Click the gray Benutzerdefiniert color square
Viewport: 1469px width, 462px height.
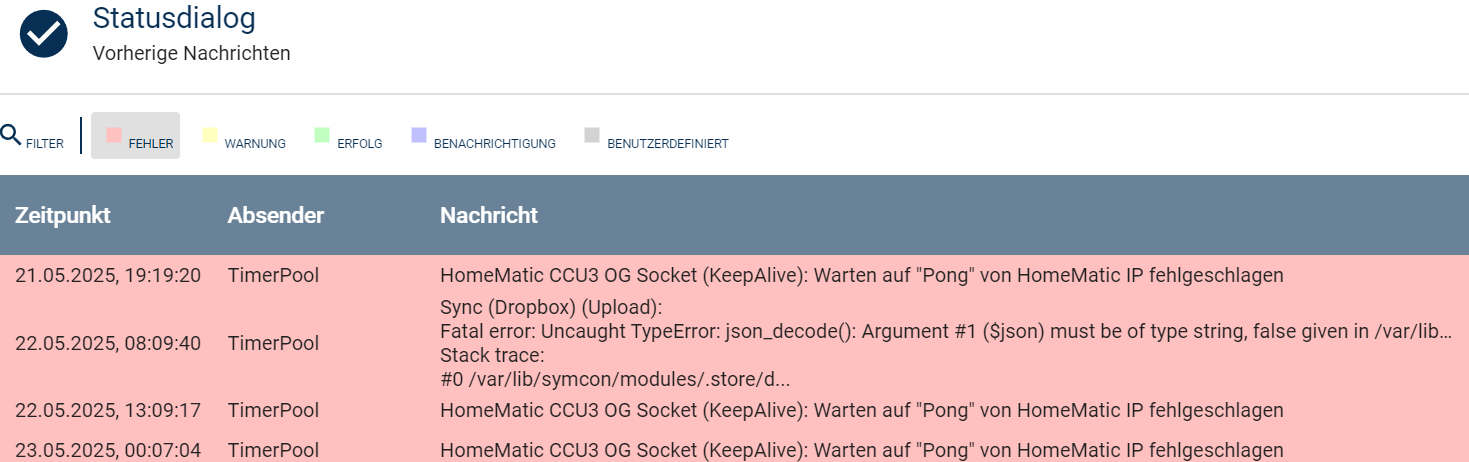tap(592, 134)
